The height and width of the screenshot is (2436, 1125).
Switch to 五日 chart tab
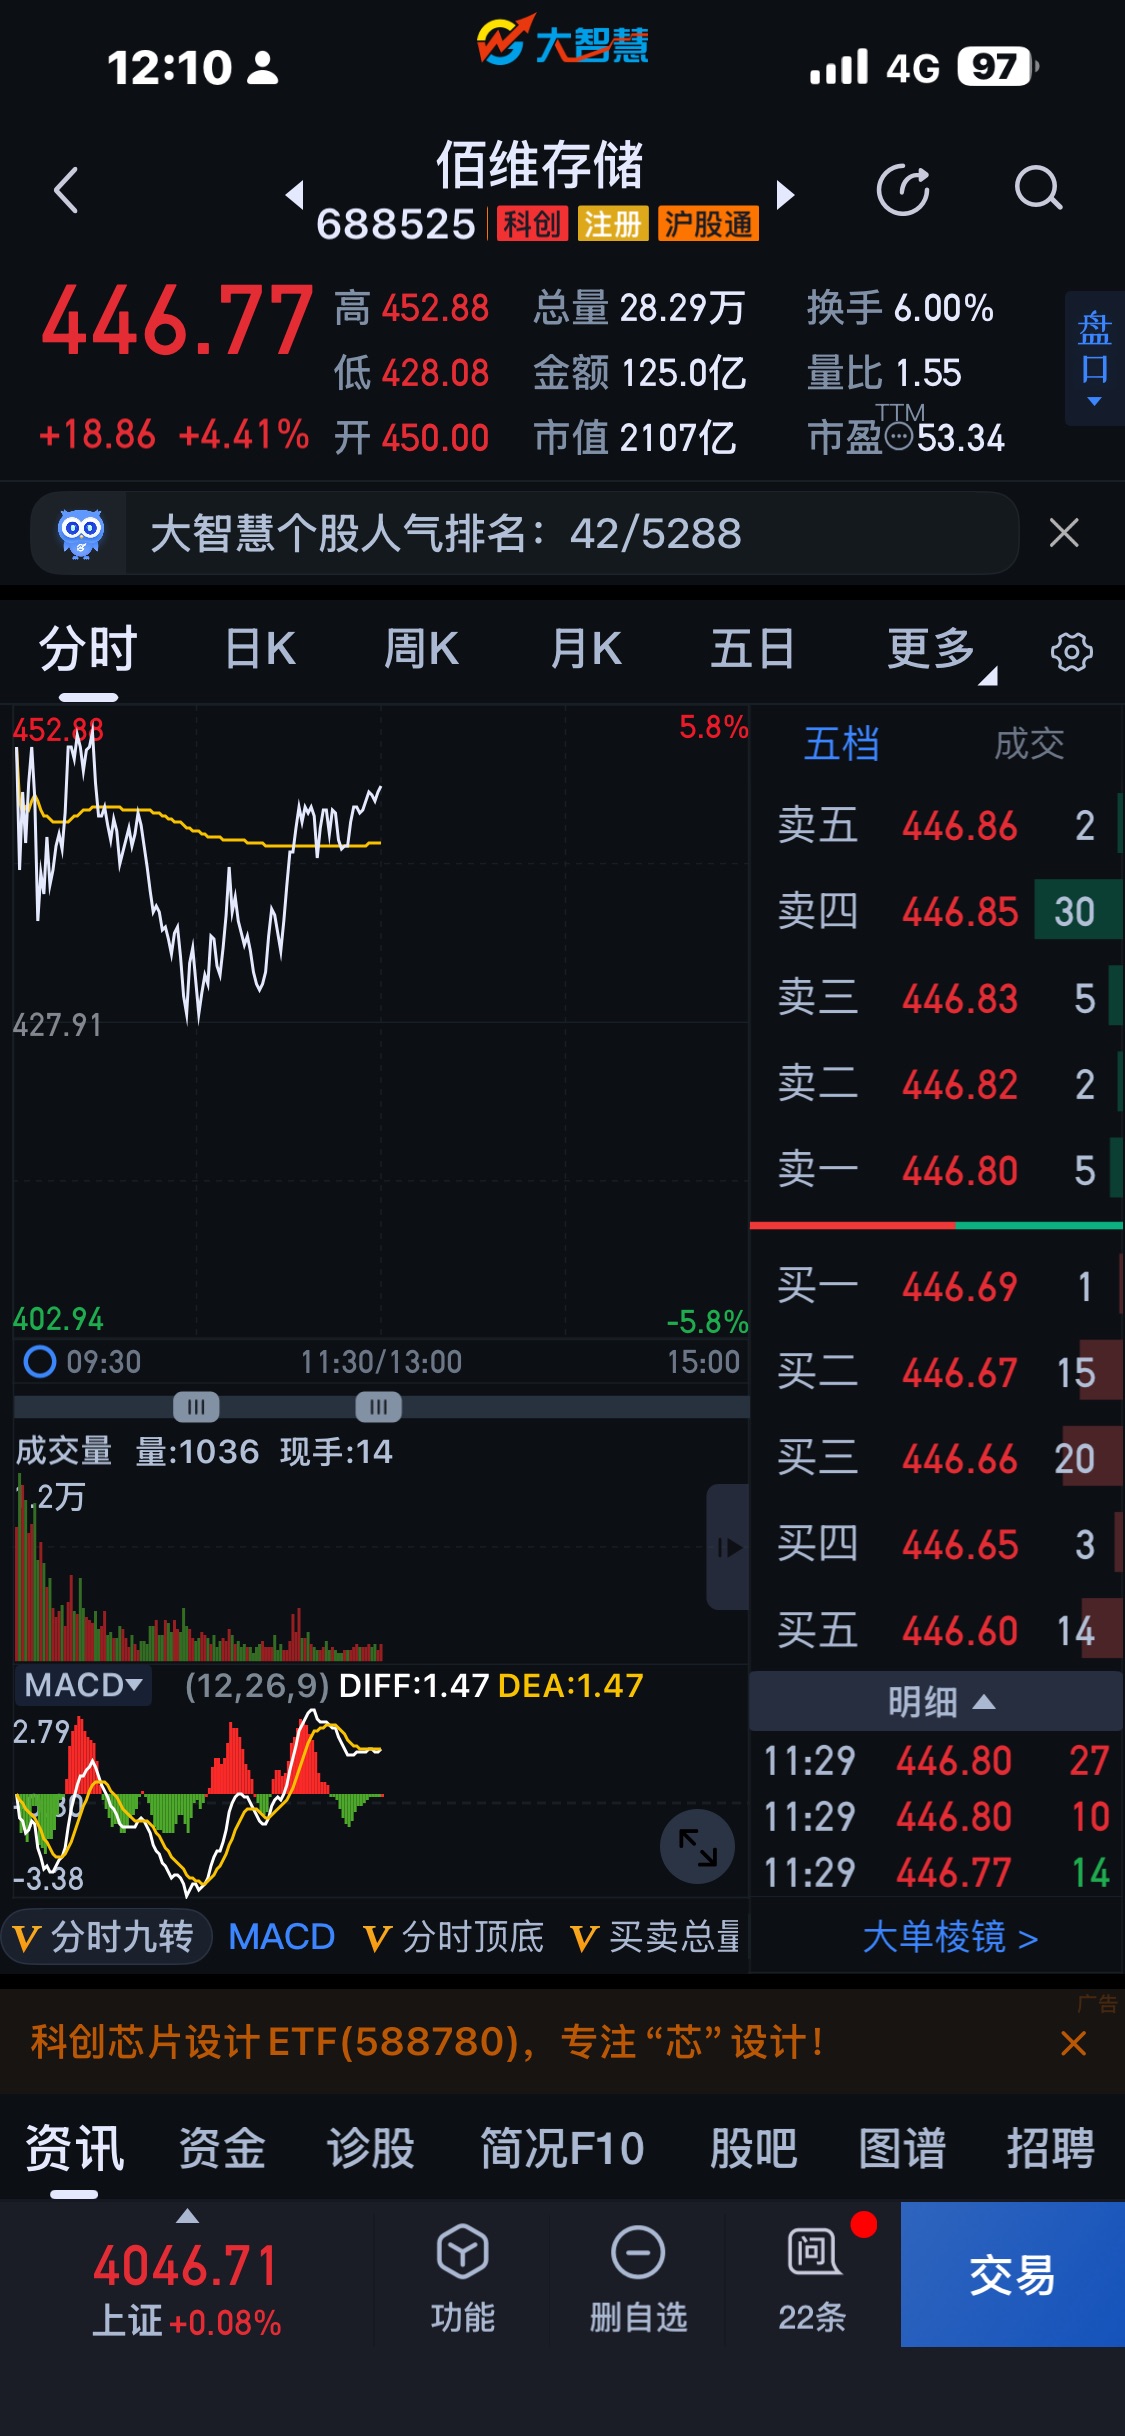(752, 650)
